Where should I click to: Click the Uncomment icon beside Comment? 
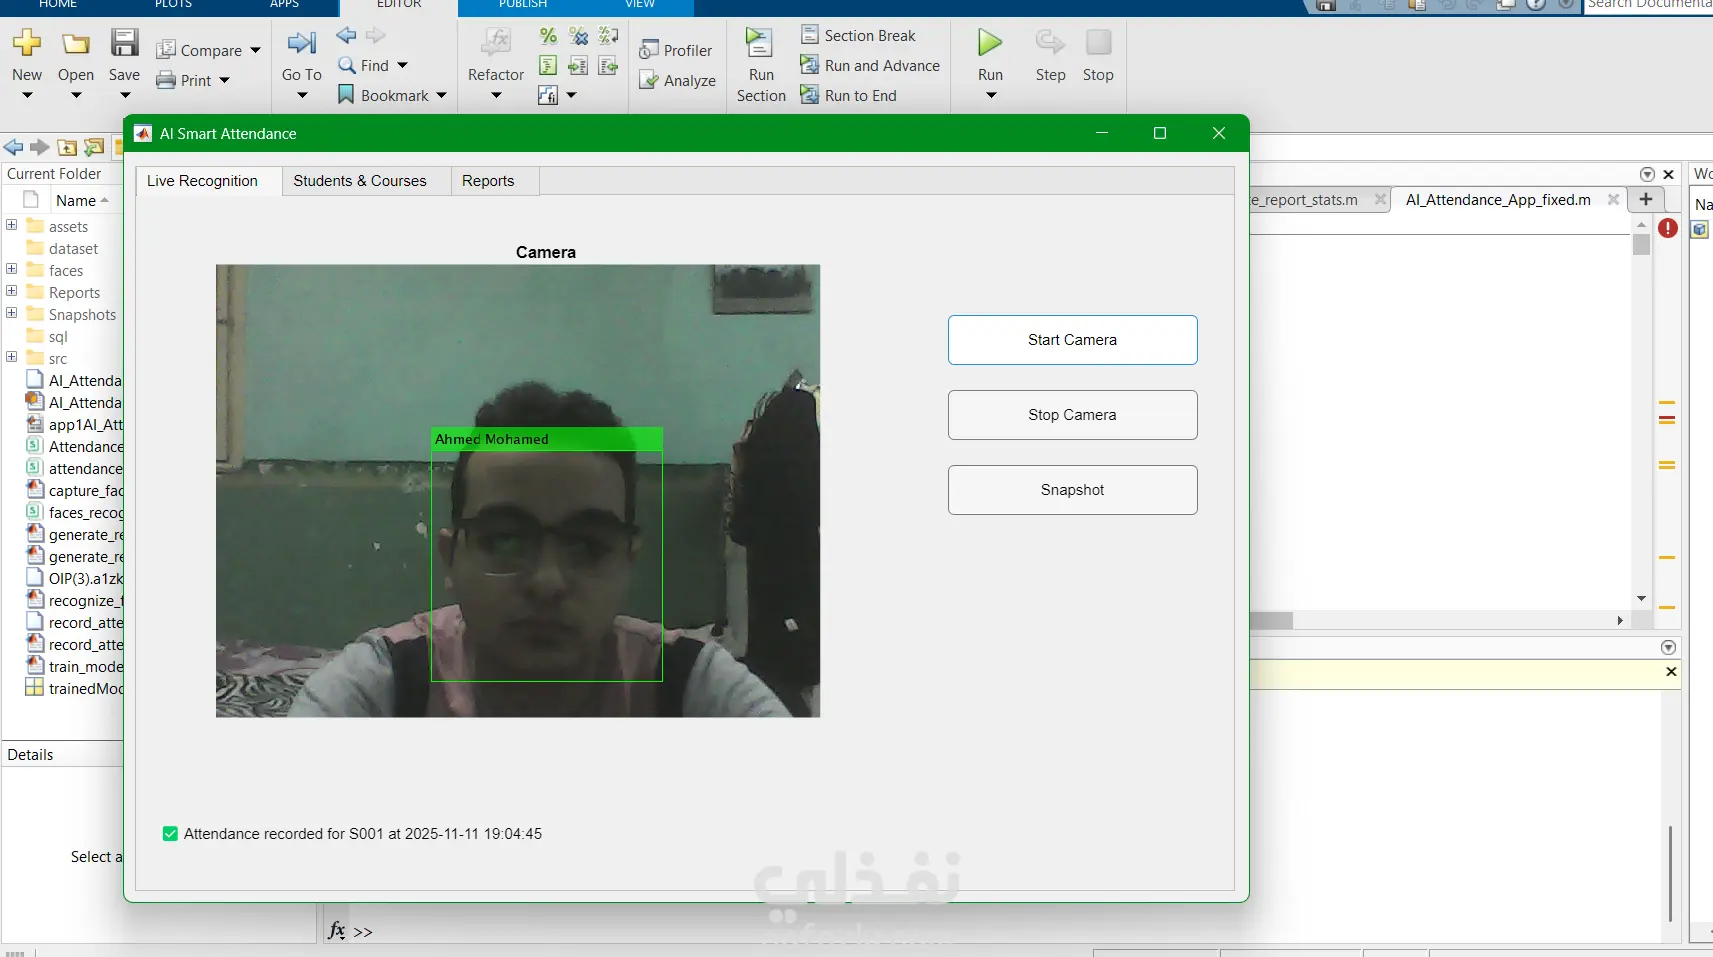pyautogui.click(x=578, y=36)
